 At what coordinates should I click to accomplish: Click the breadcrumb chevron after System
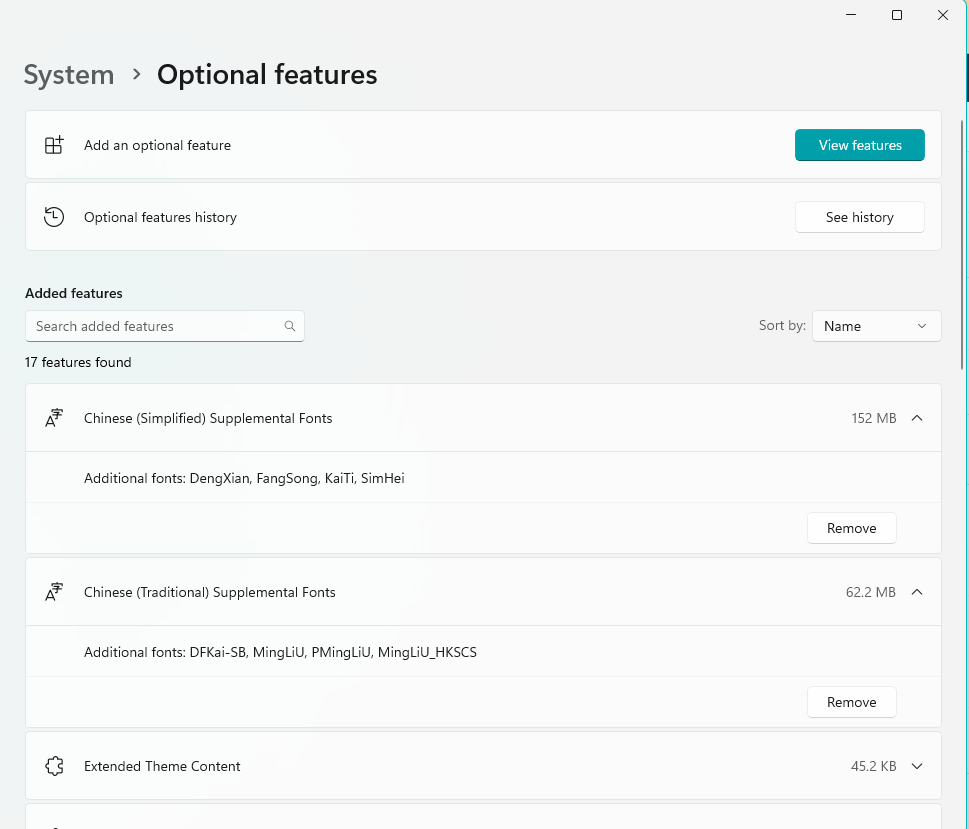click(137, 75)
